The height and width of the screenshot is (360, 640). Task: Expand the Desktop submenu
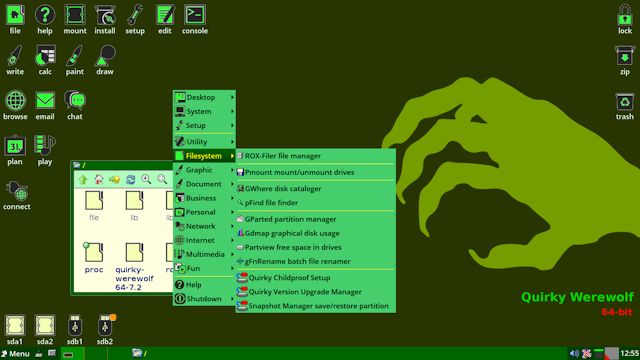(x=204, y=97)
